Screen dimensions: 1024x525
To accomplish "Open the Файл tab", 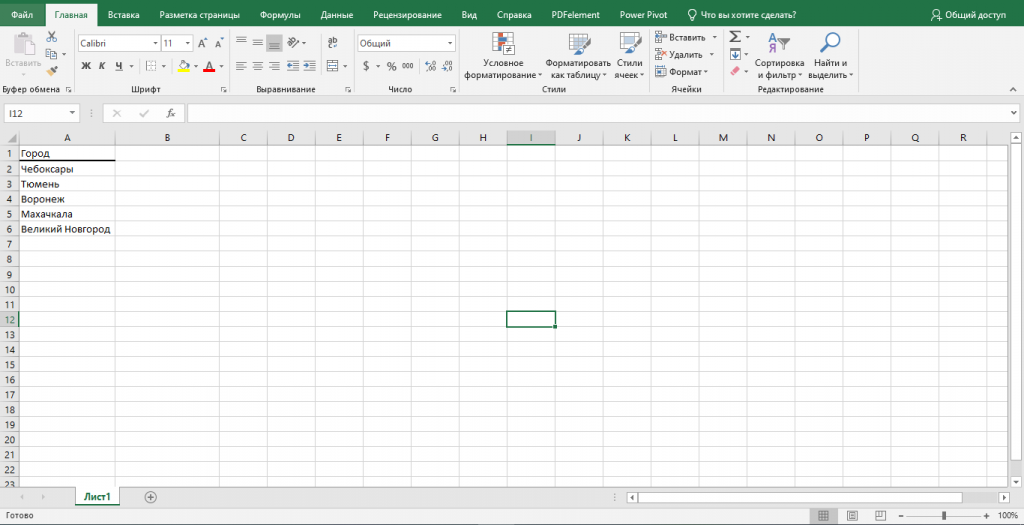I will pyautogui.click(x=23, y=14).
